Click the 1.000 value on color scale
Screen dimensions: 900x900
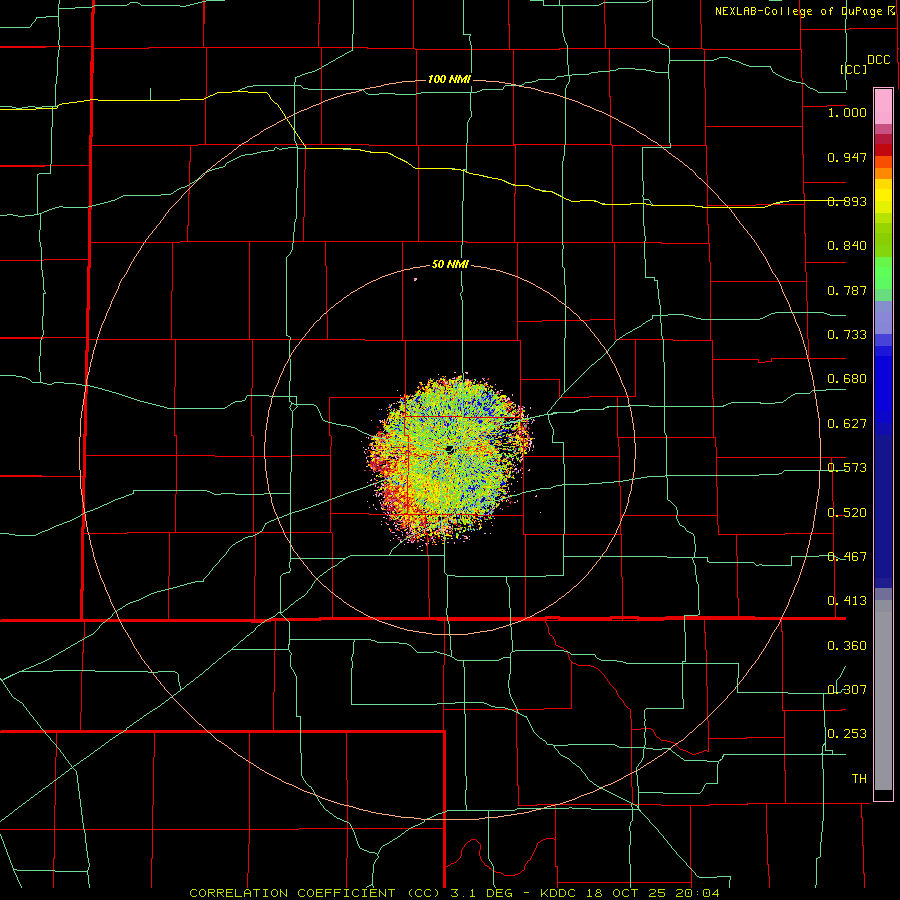click(x=847, y=112)
